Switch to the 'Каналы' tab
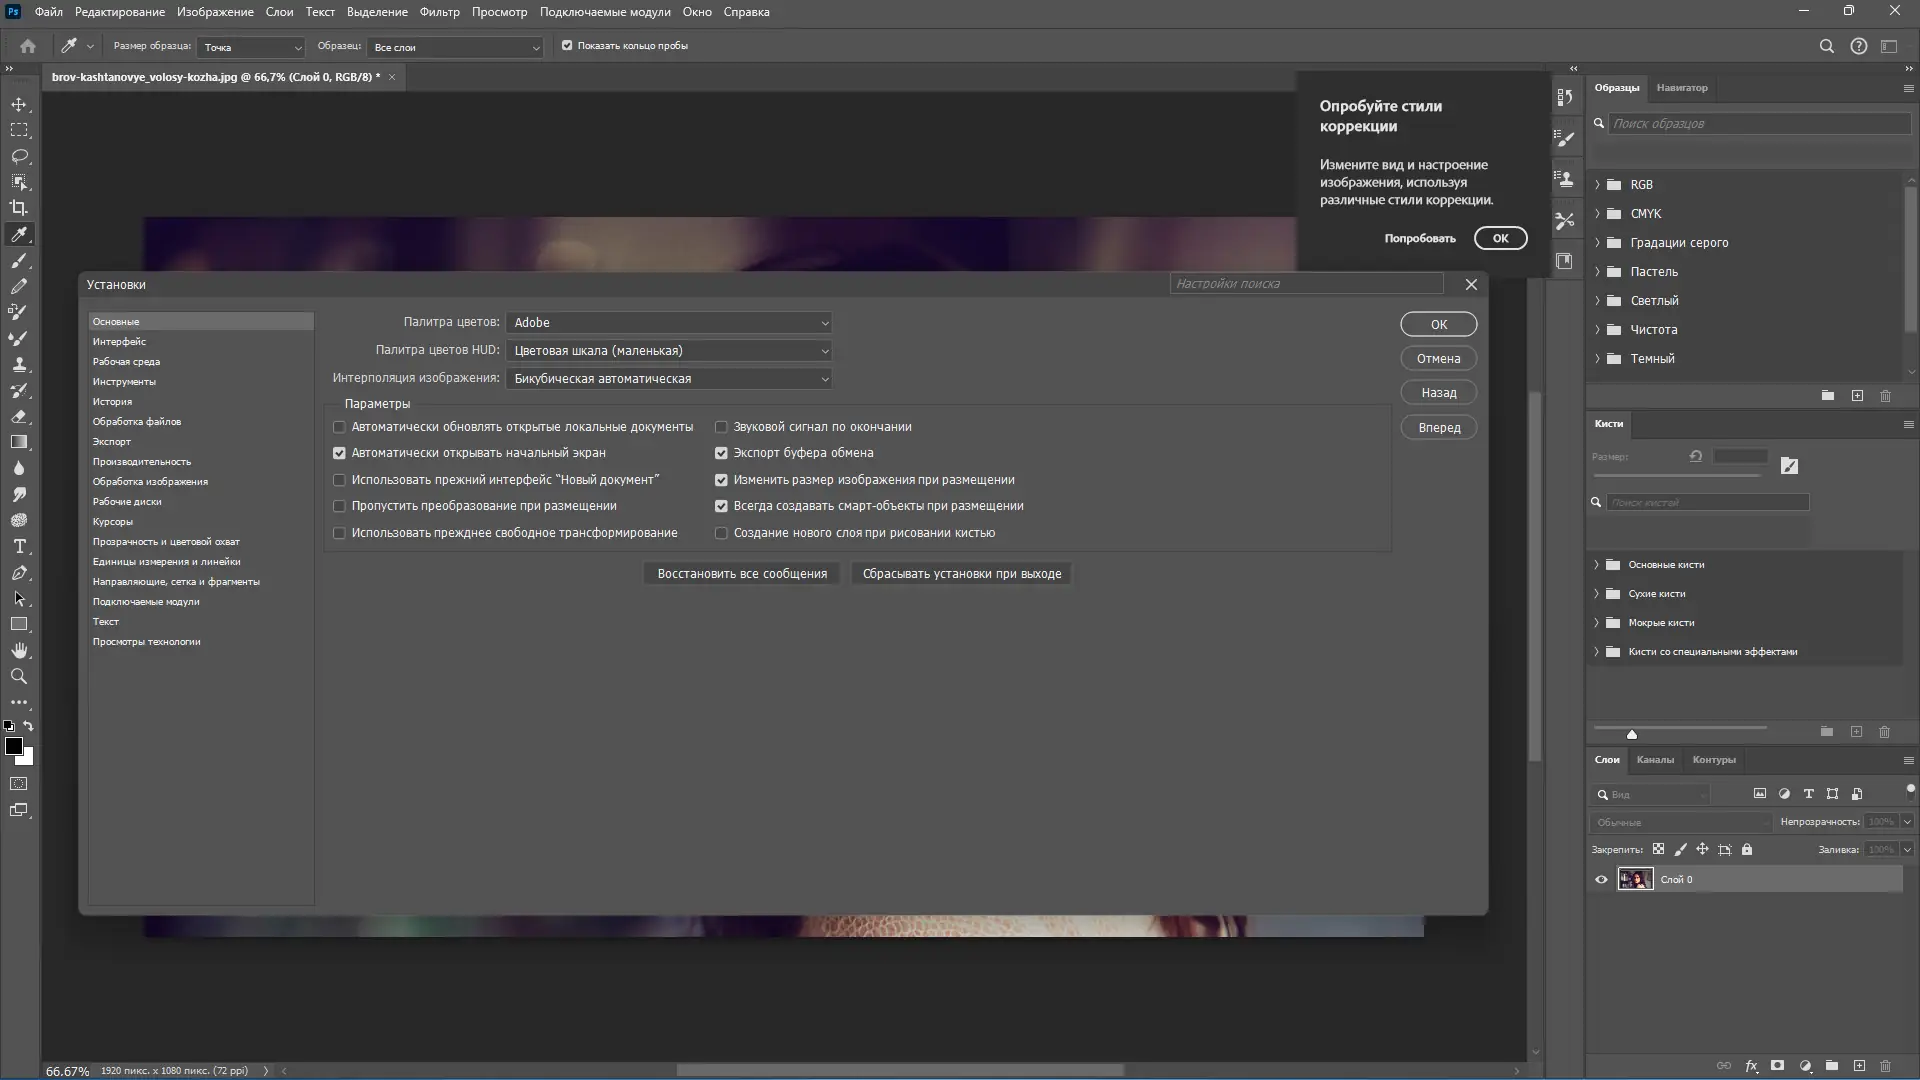Image resolution: width=1920 pixels, height=1080 pixels. [1654, 760]
